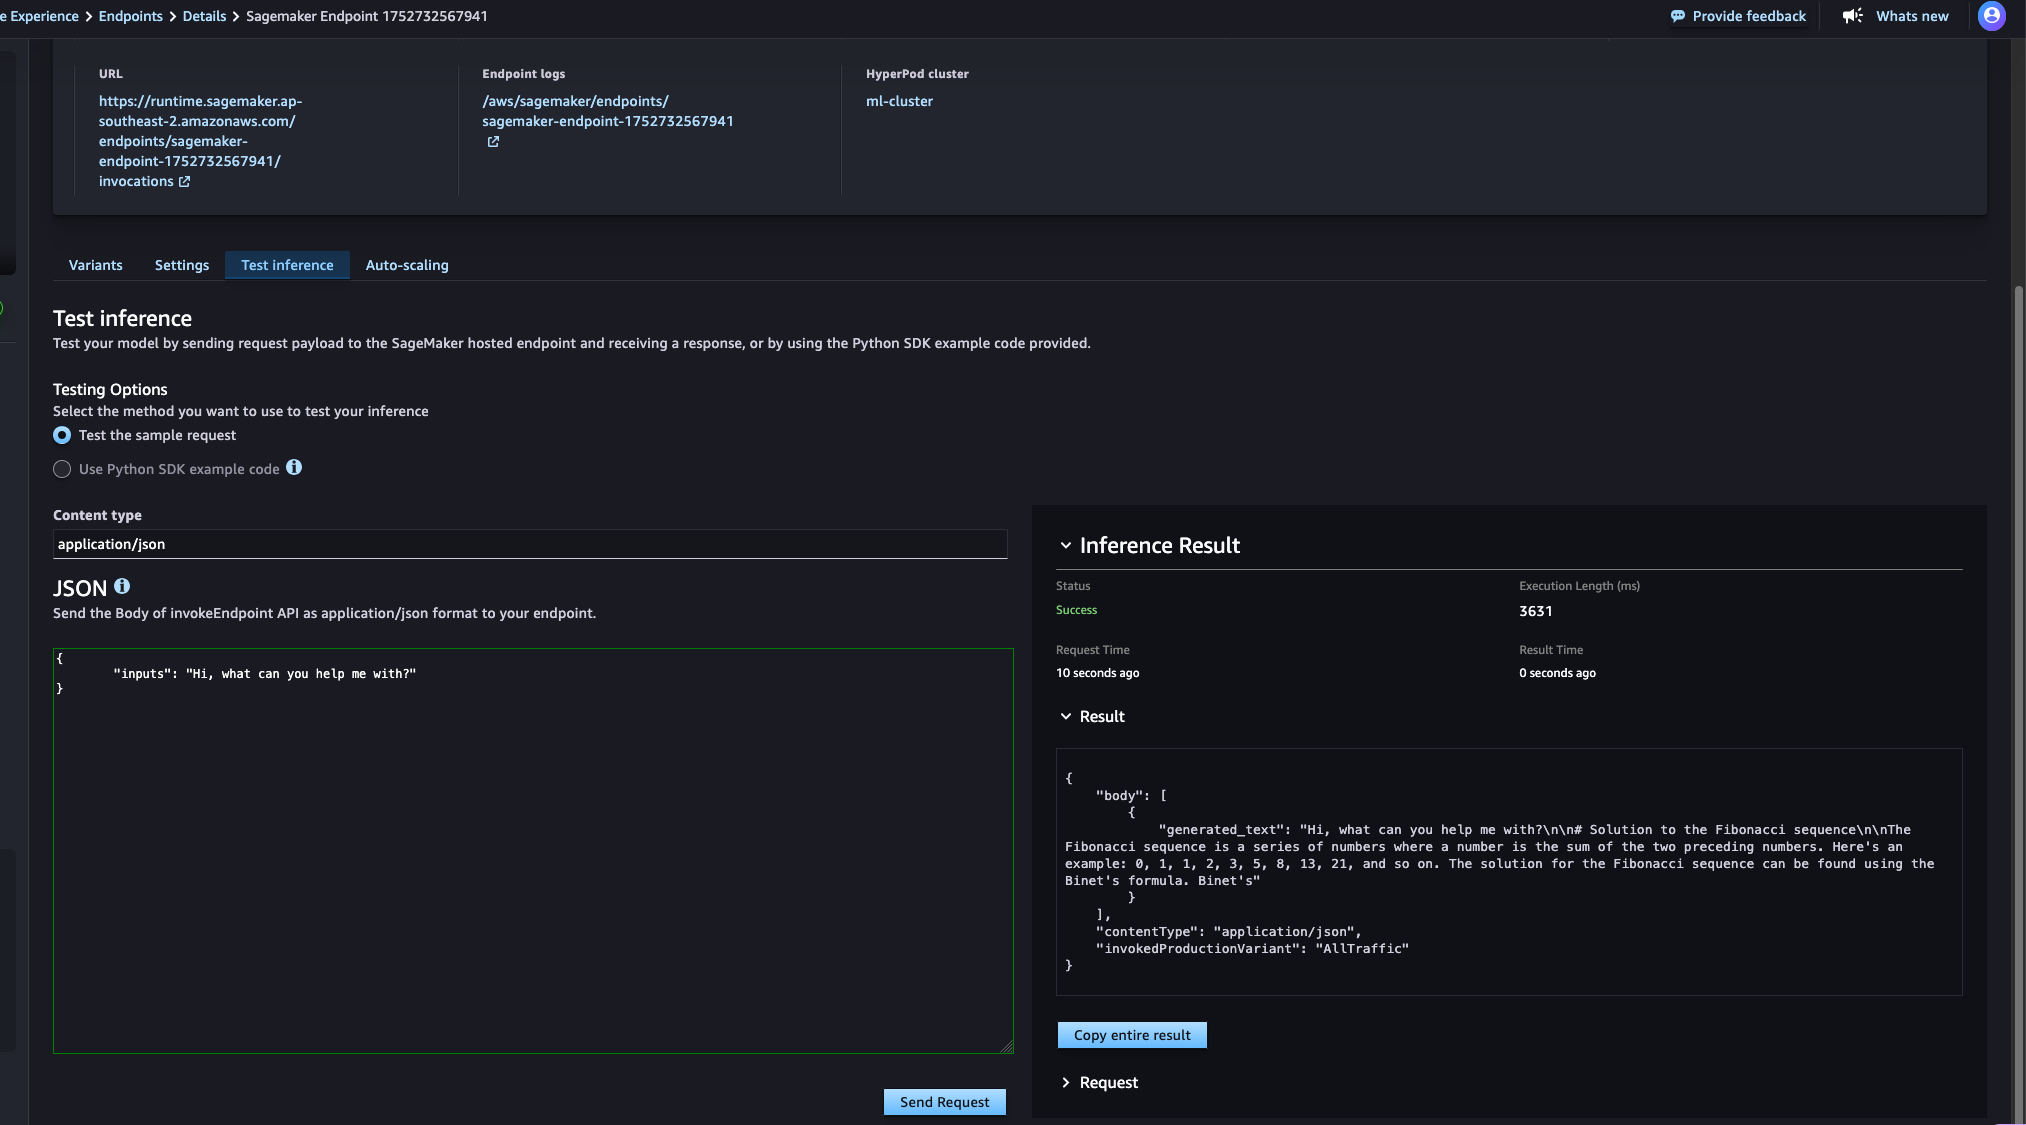The image size is (2026, 1125).
Task: Expand the Request section
Action: click(x=1066, y=1082)
